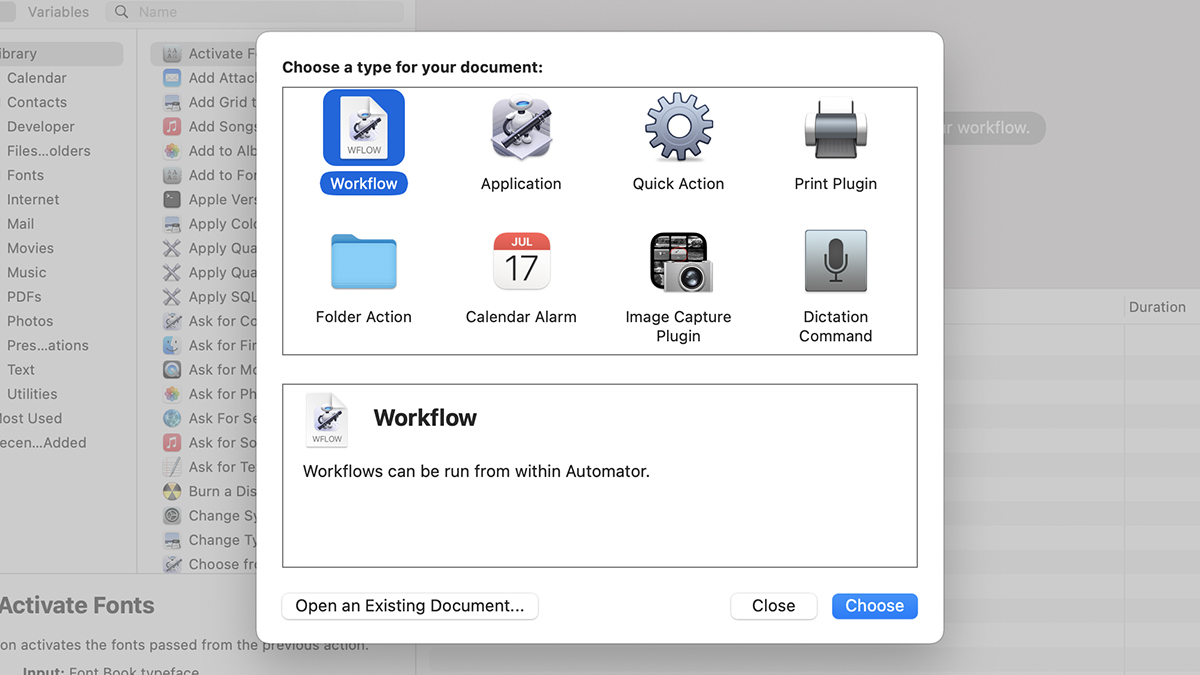This screenshot has height=675, width=1200.
Task: Click the globe icon beside Ask For Se
Action: pos(172,419)
